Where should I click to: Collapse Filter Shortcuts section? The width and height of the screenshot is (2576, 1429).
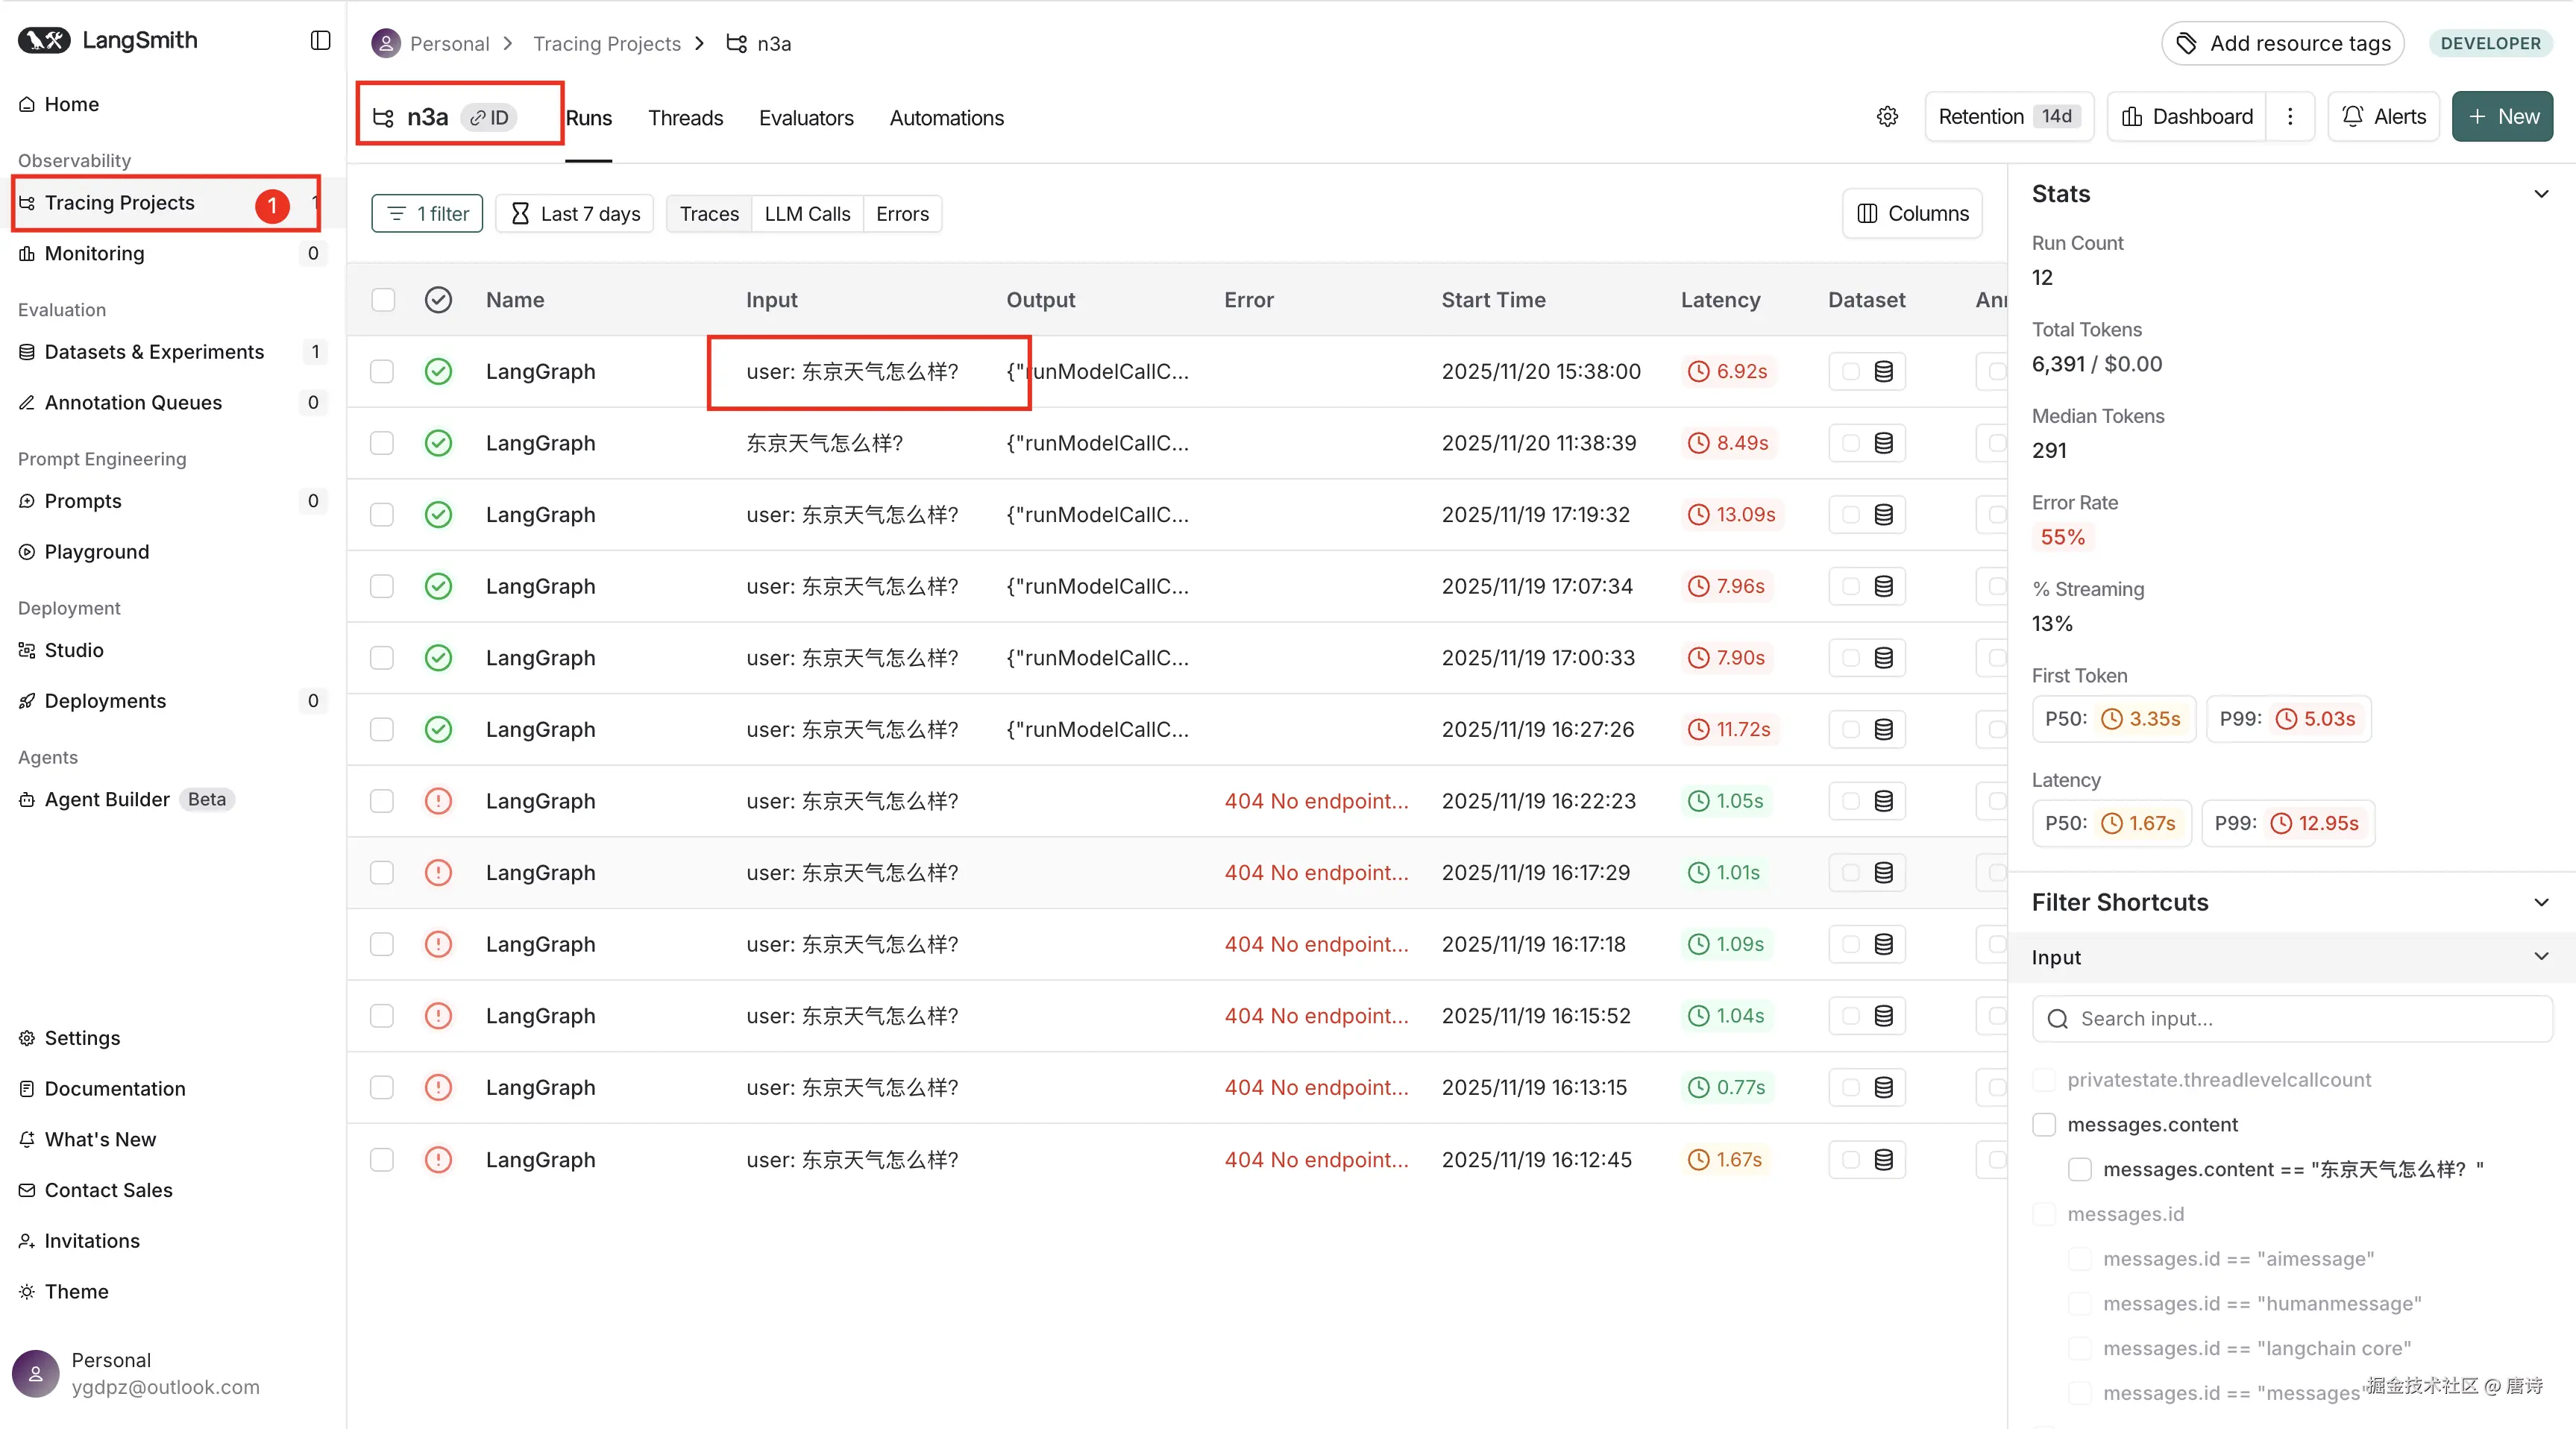[2541, 902]
